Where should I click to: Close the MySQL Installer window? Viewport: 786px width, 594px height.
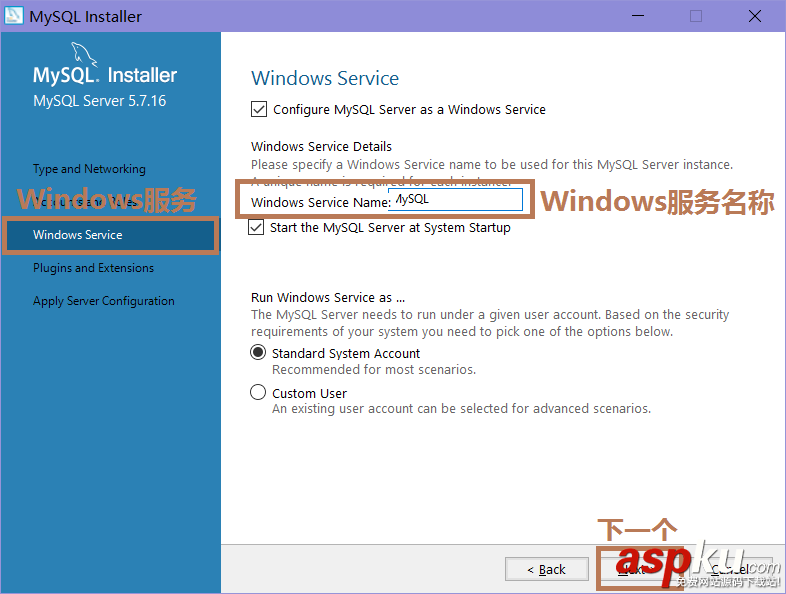(754, 16)
